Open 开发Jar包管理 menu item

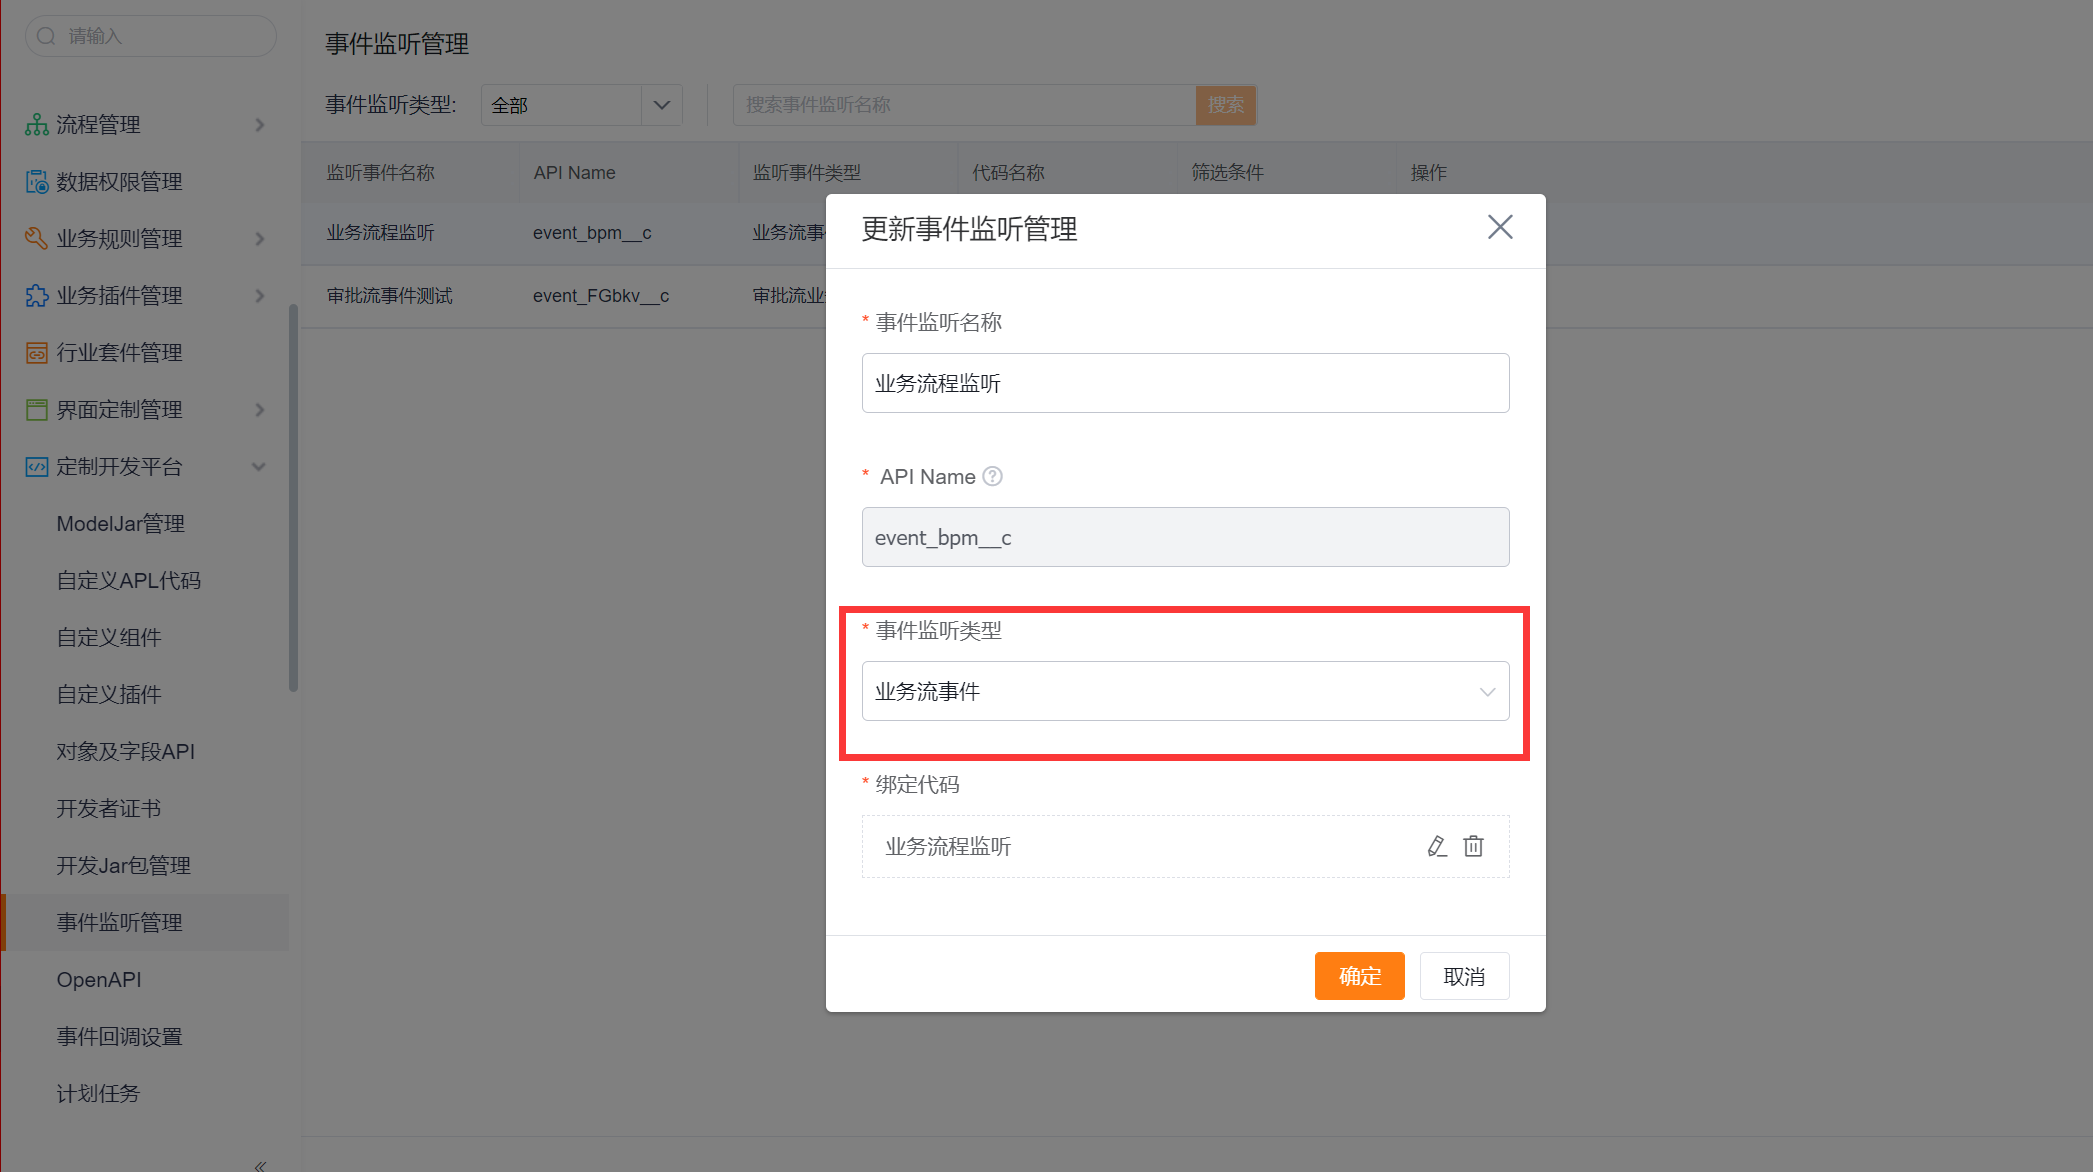click(x=123, y=866)
